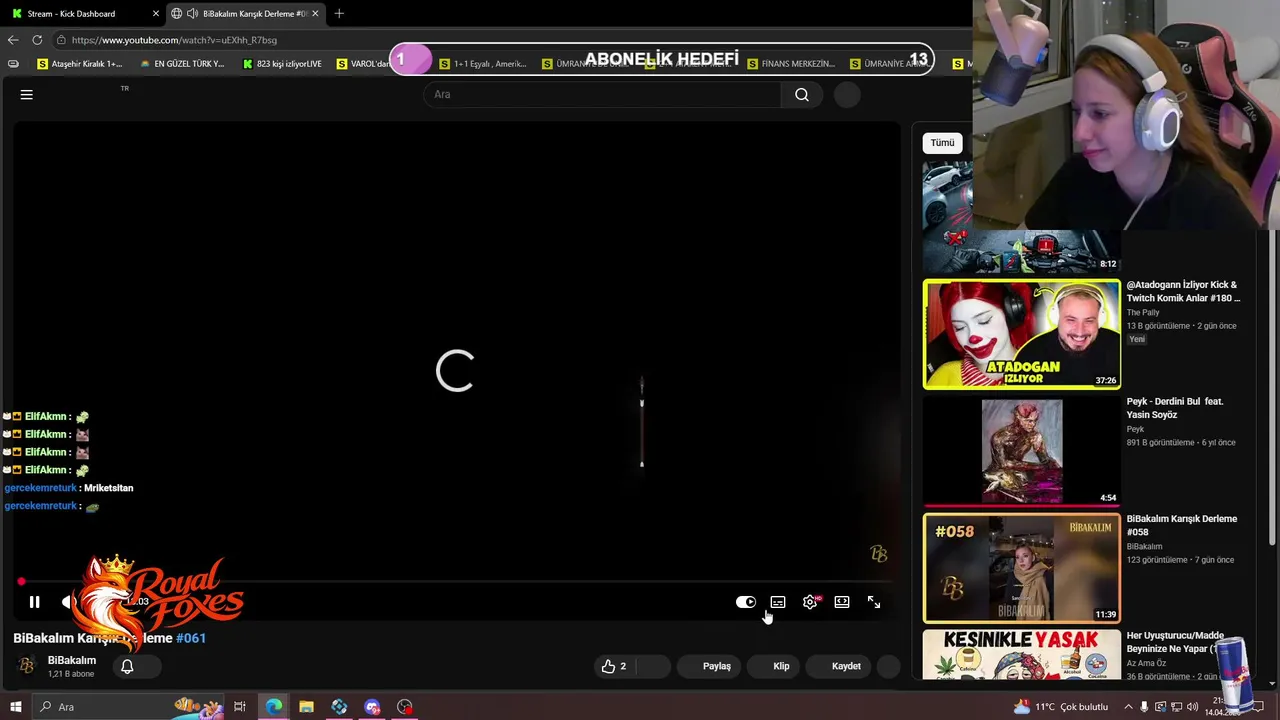Viewport: 1280px width, 720px height.
Task: Open the BiBakalım channel name link
Action: [x=72, y=660]
